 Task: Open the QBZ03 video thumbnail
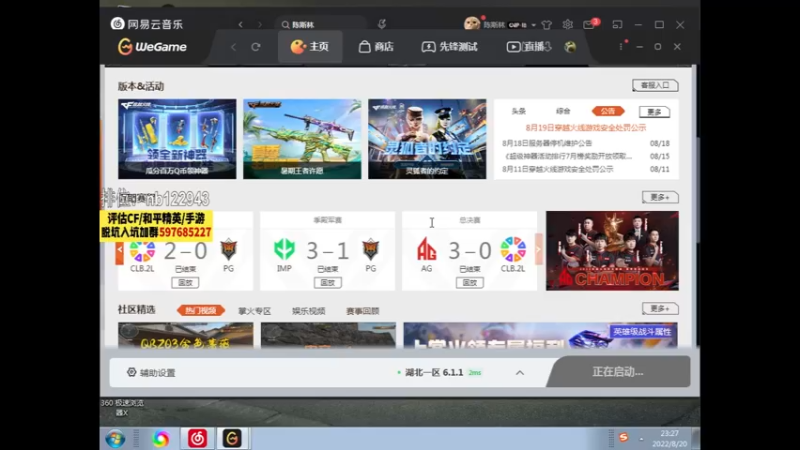click(185, 335)
